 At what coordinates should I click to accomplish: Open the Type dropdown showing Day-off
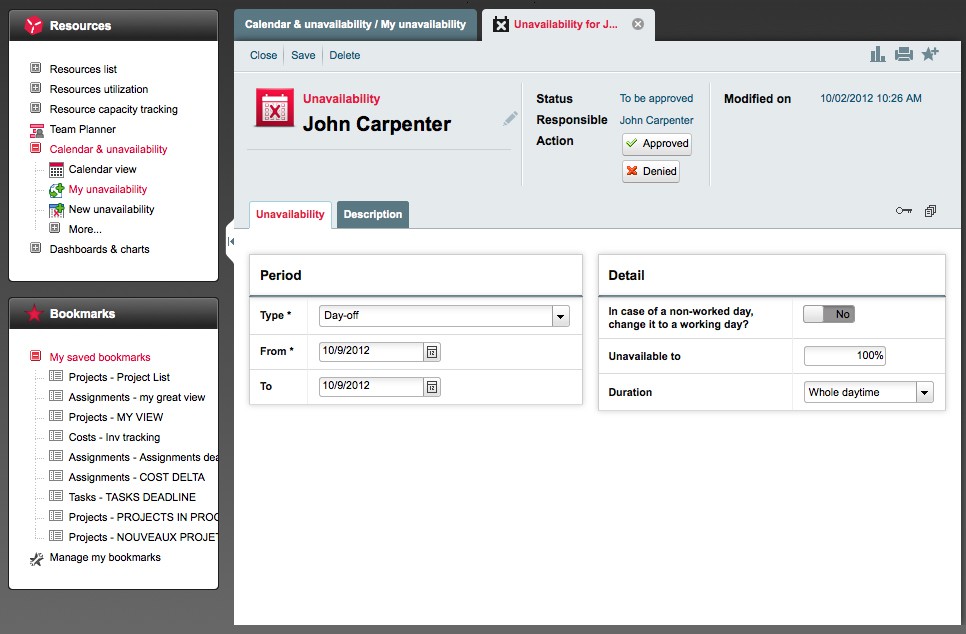(x=560, y=316)
